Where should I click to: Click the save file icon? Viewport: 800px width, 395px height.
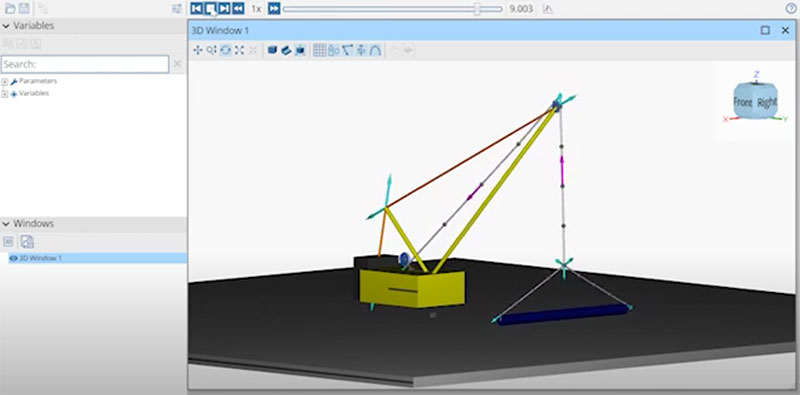[x=24, y=9]
